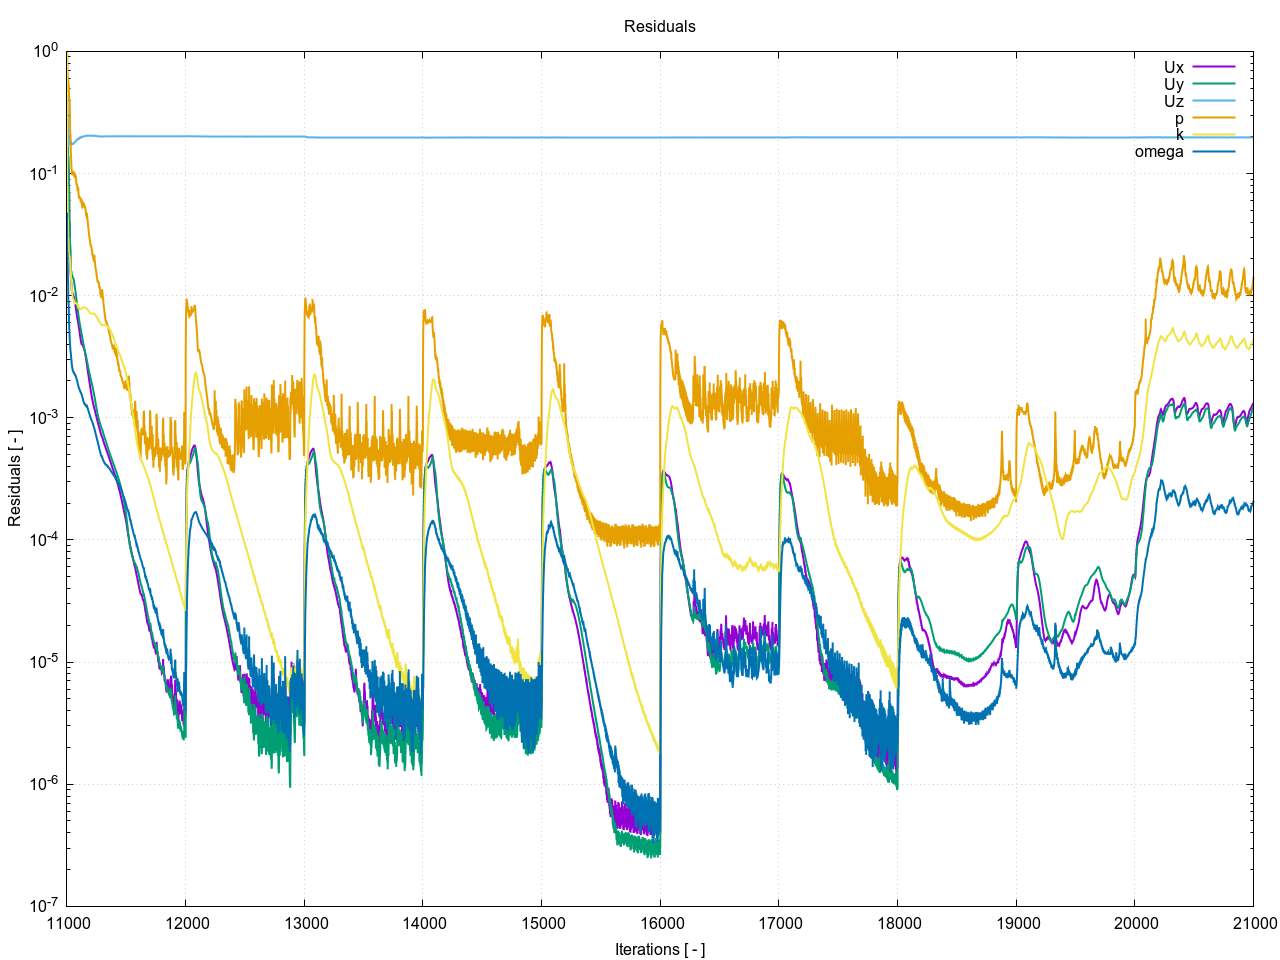Toggle the k legend entry
The height and width of the screenshot is (960, 1280).
[1179, 135]
